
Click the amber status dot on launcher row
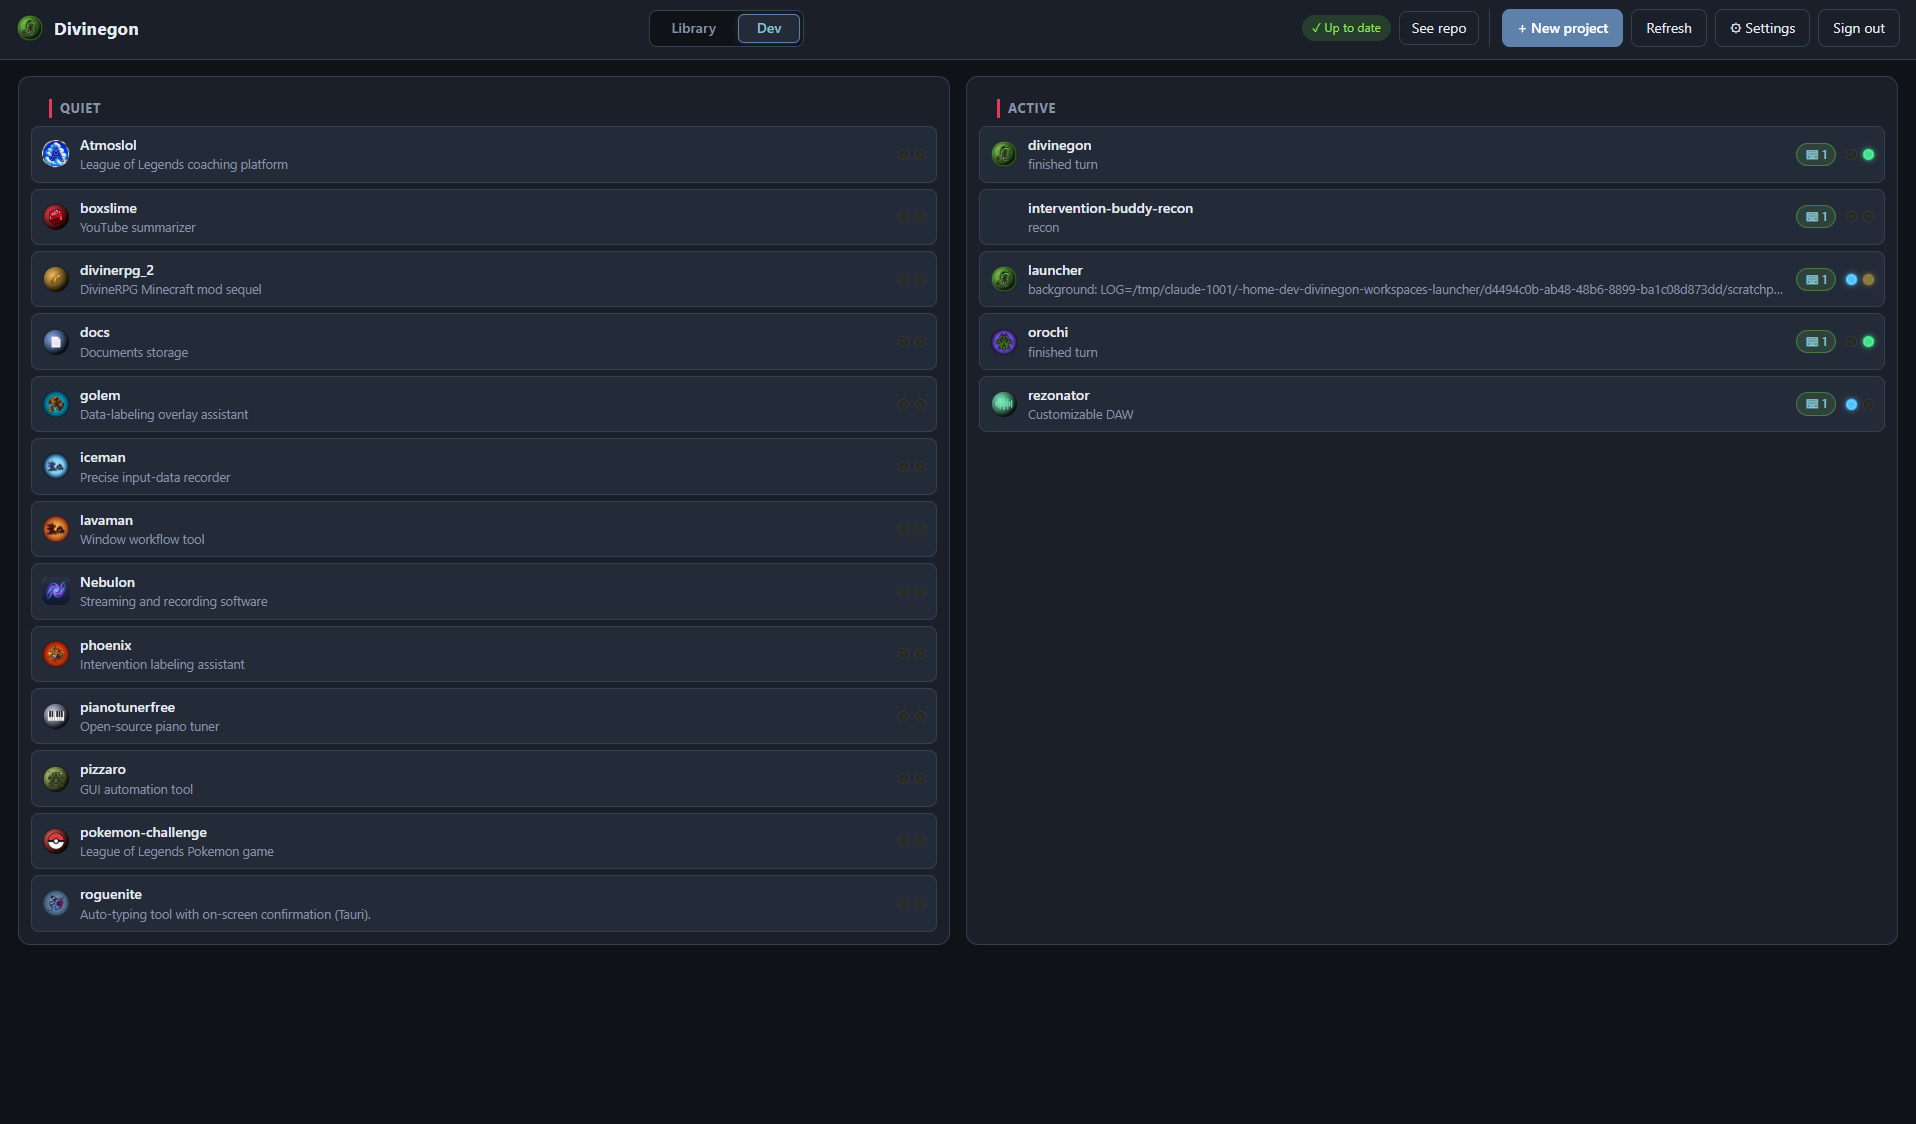(x=1868, y=280)
